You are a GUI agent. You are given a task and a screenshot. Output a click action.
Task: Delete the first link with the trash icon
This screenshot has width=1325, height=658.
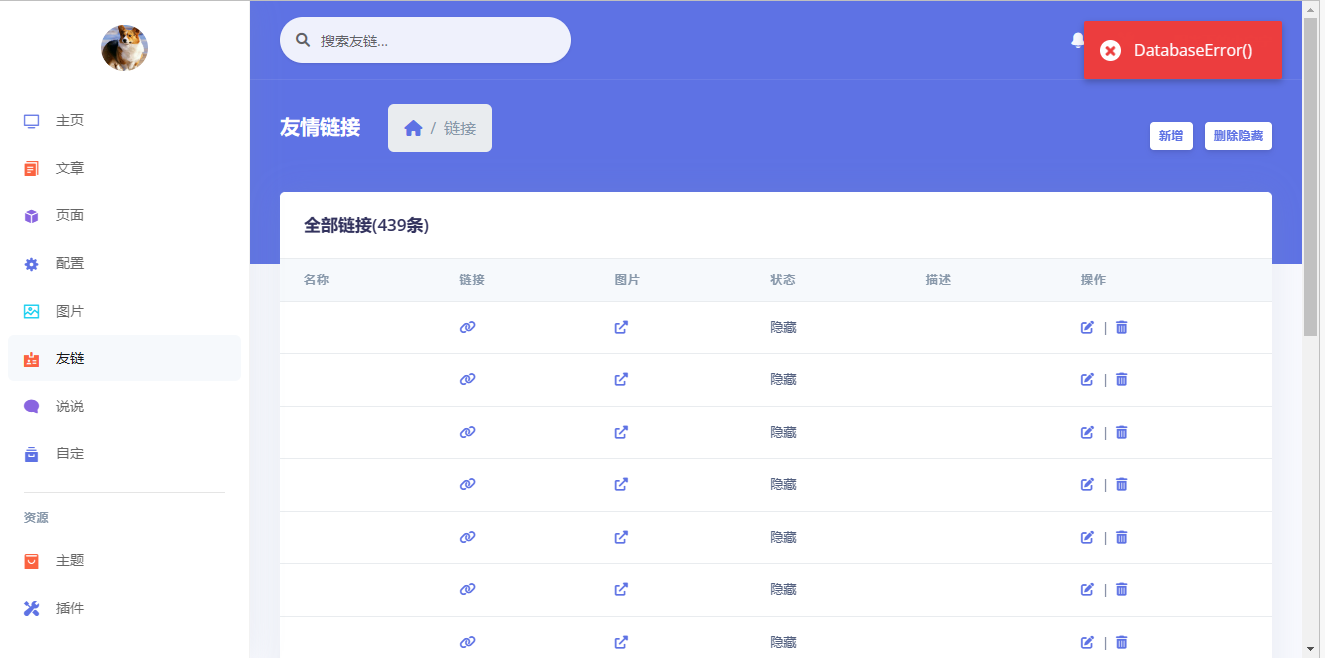click(x=1121, y=327)
